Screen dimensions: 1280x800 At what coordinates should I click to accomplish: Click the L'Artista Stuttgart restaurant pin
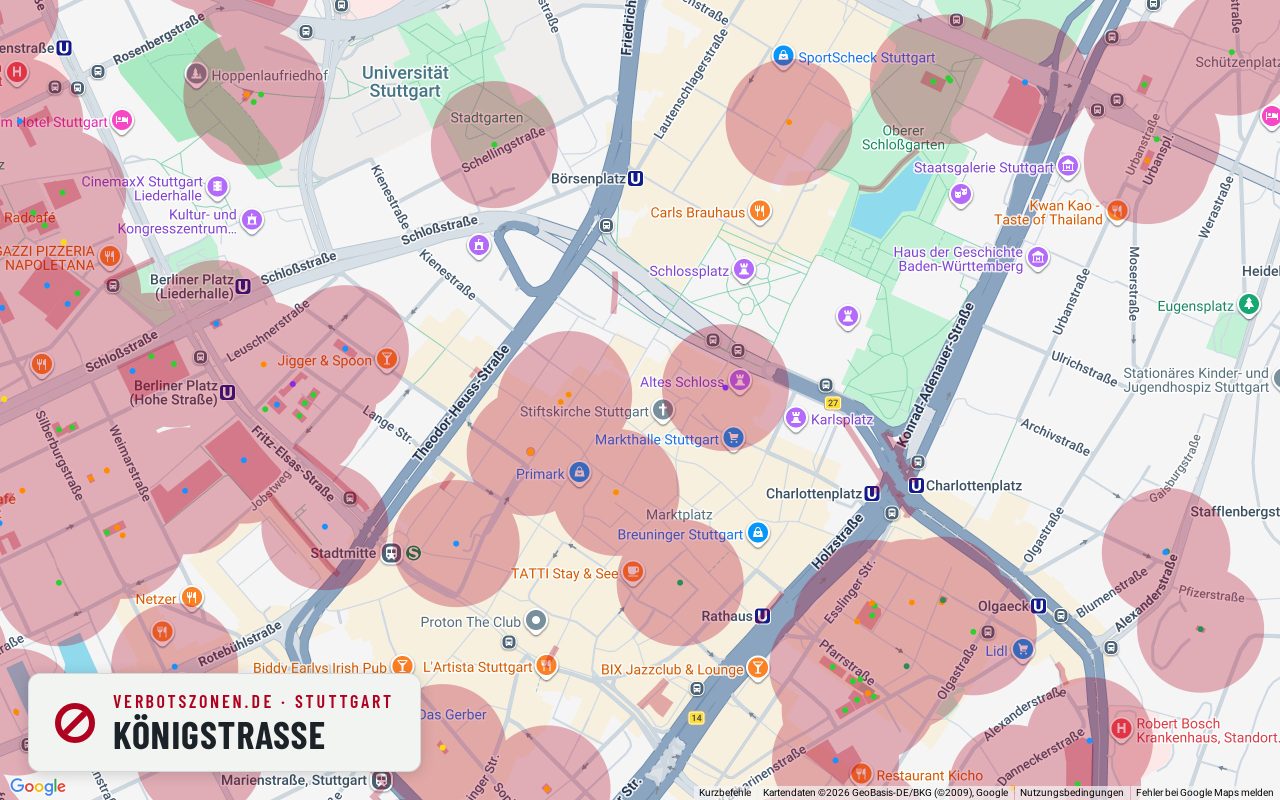click(x=546, y=666)
